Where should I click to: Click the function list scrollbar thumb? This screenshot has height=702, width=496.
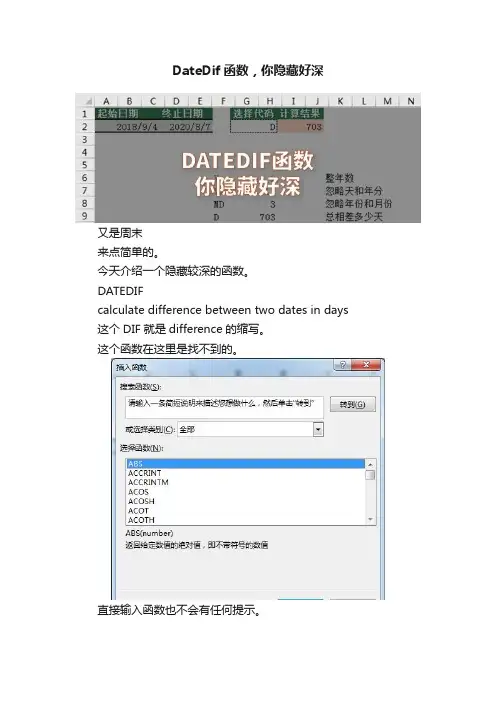pyautogui.click(x=370, y=475)
